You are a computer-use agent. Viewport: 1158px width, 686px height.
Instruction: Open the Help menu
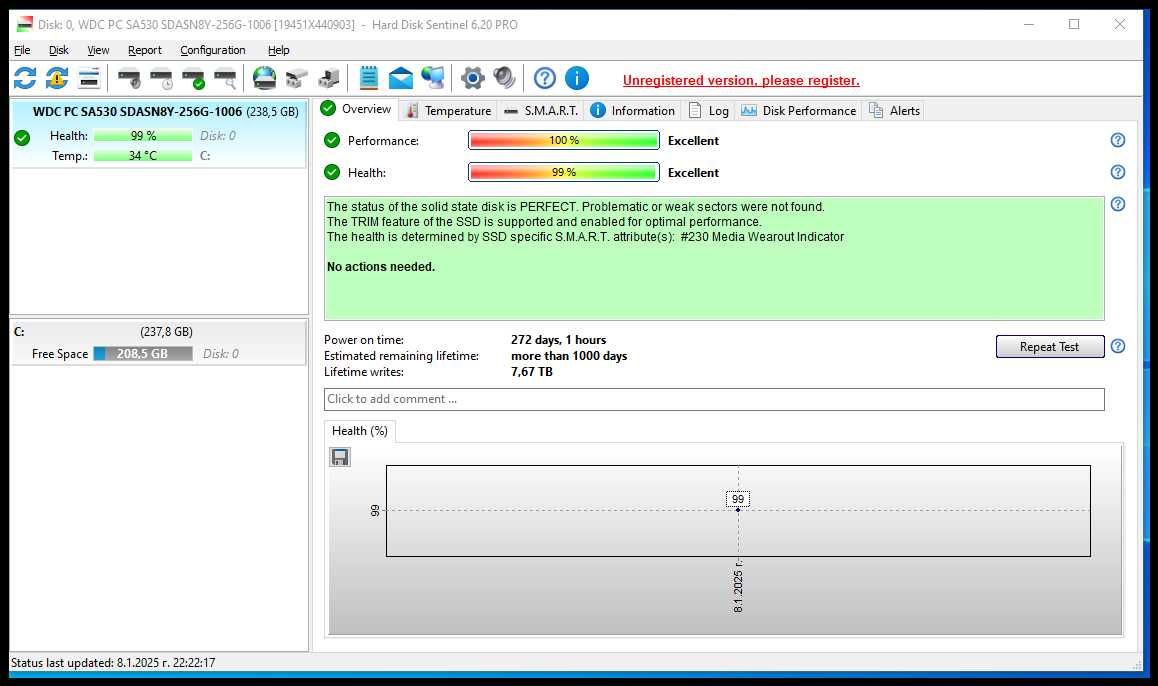click(278, 50)
